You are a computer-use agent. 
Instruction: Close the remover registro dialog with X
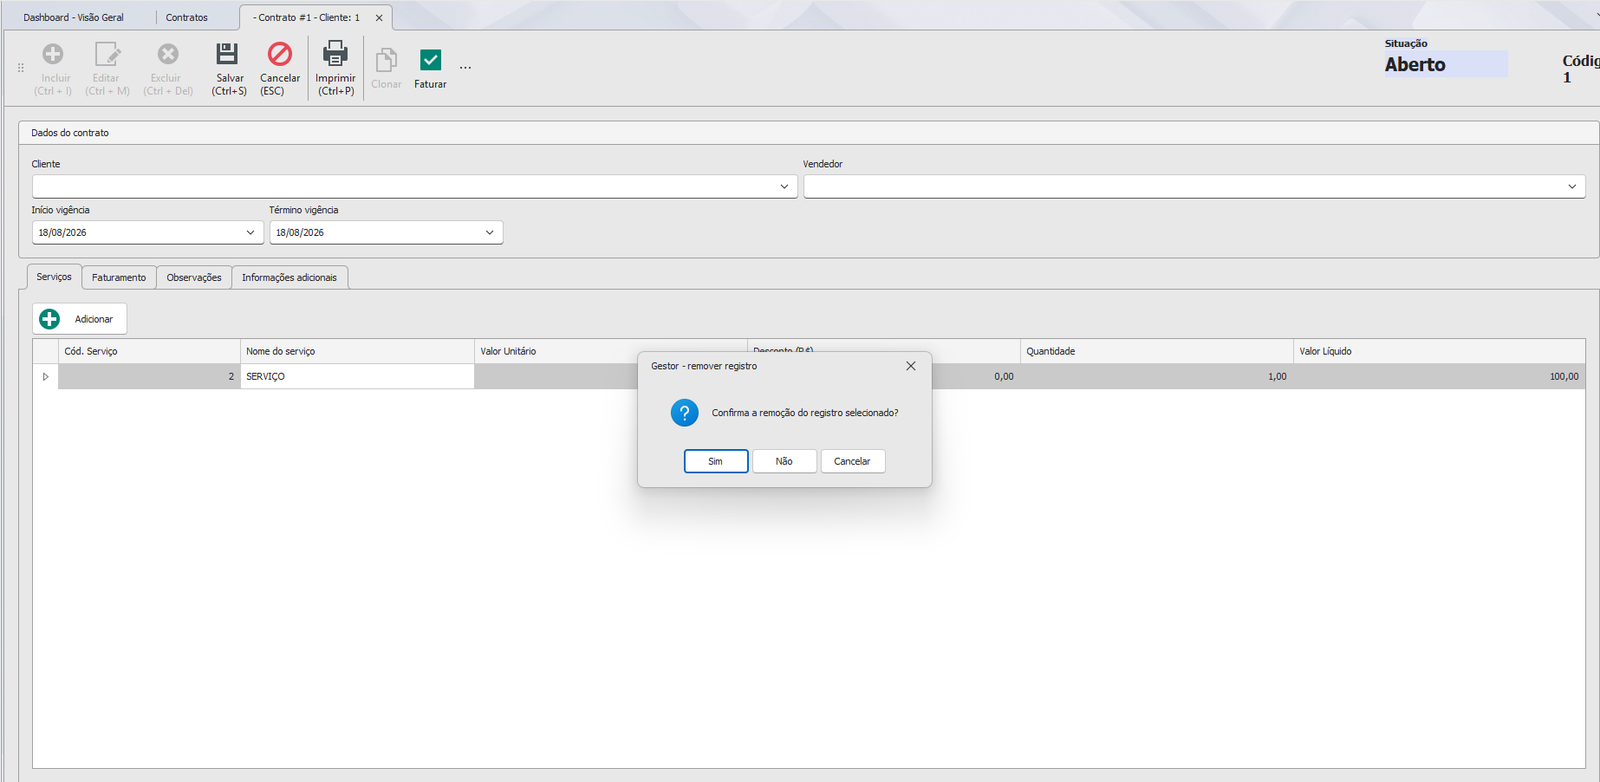pos(911,366)
